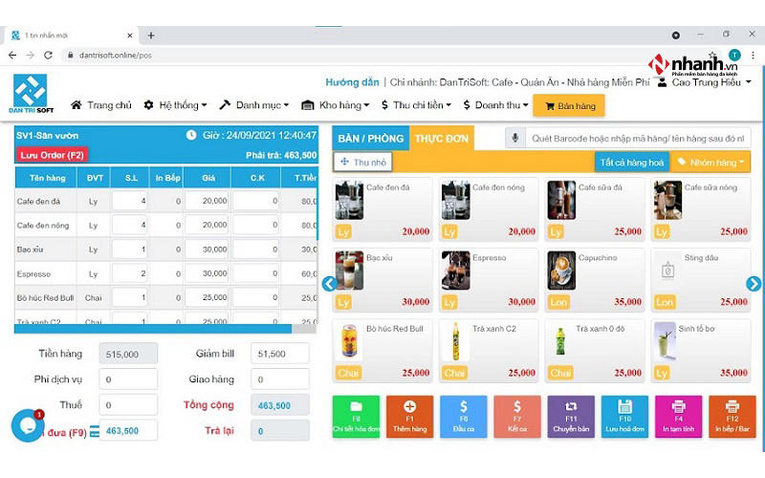Open the Hướng dẫn link
Viewport: 765px width, 478px height.
352,82
